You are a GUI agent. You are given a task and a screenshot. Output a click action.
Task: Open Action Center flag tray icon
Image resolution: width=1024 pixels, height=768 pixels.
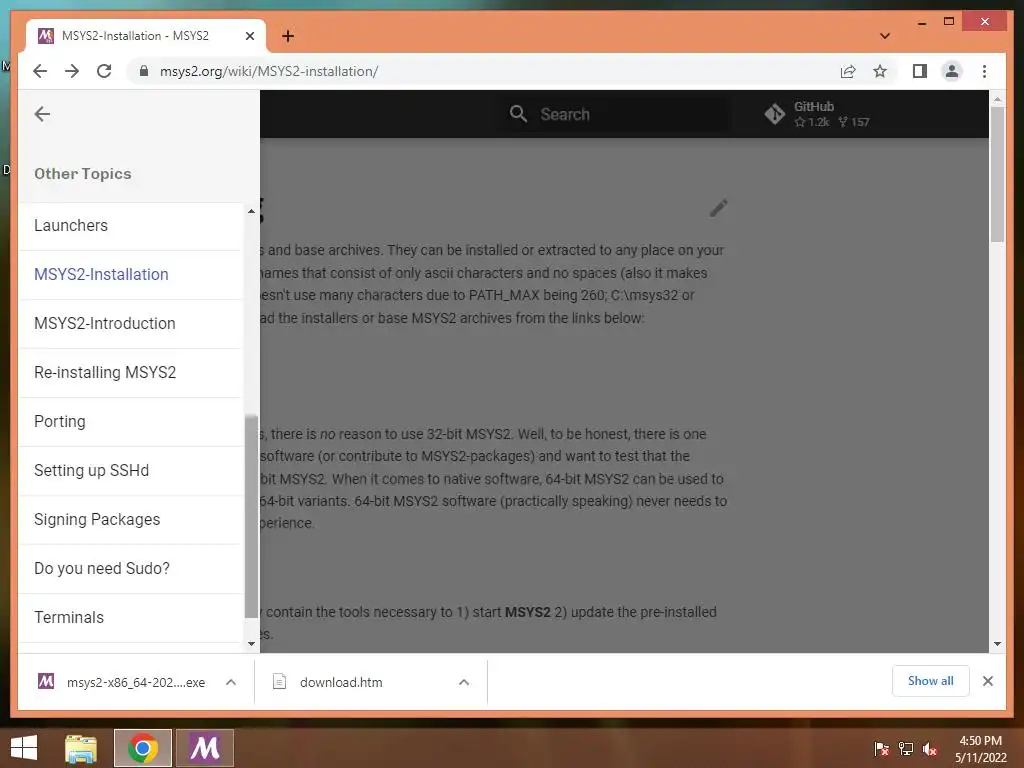click(881, 749)
